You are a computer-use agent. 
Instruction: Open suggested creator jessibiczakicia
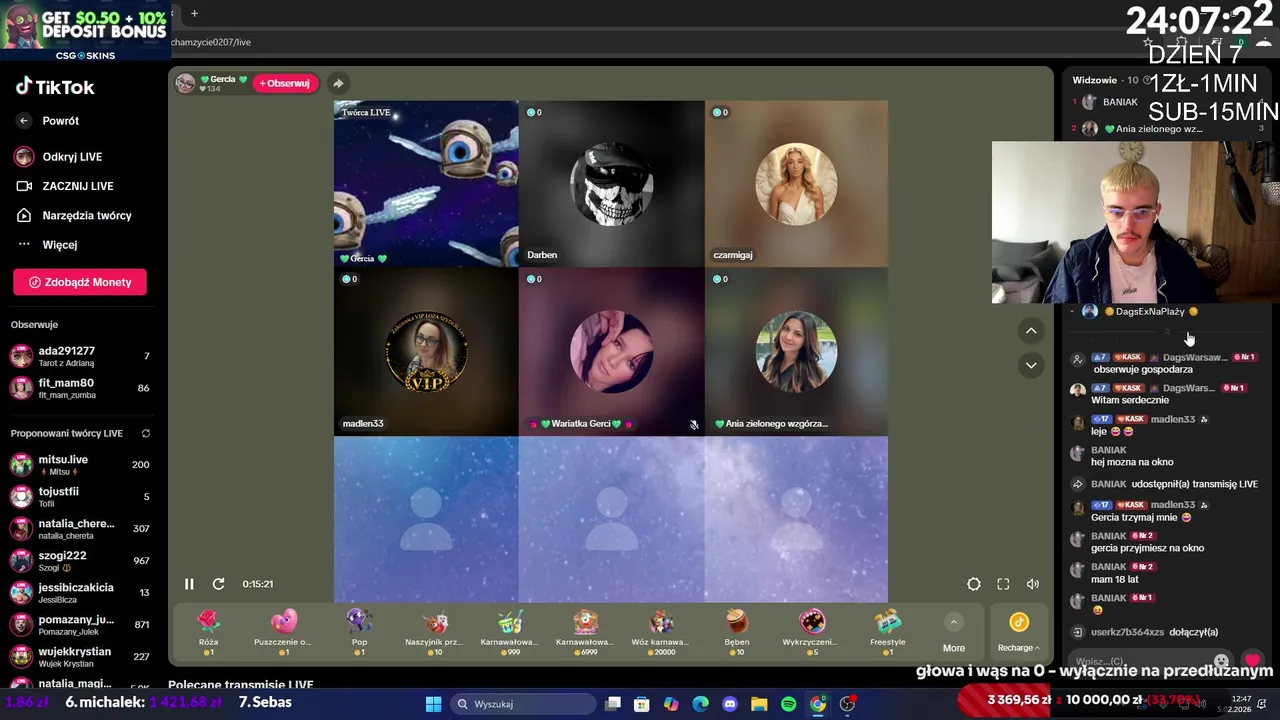point(80,593)
